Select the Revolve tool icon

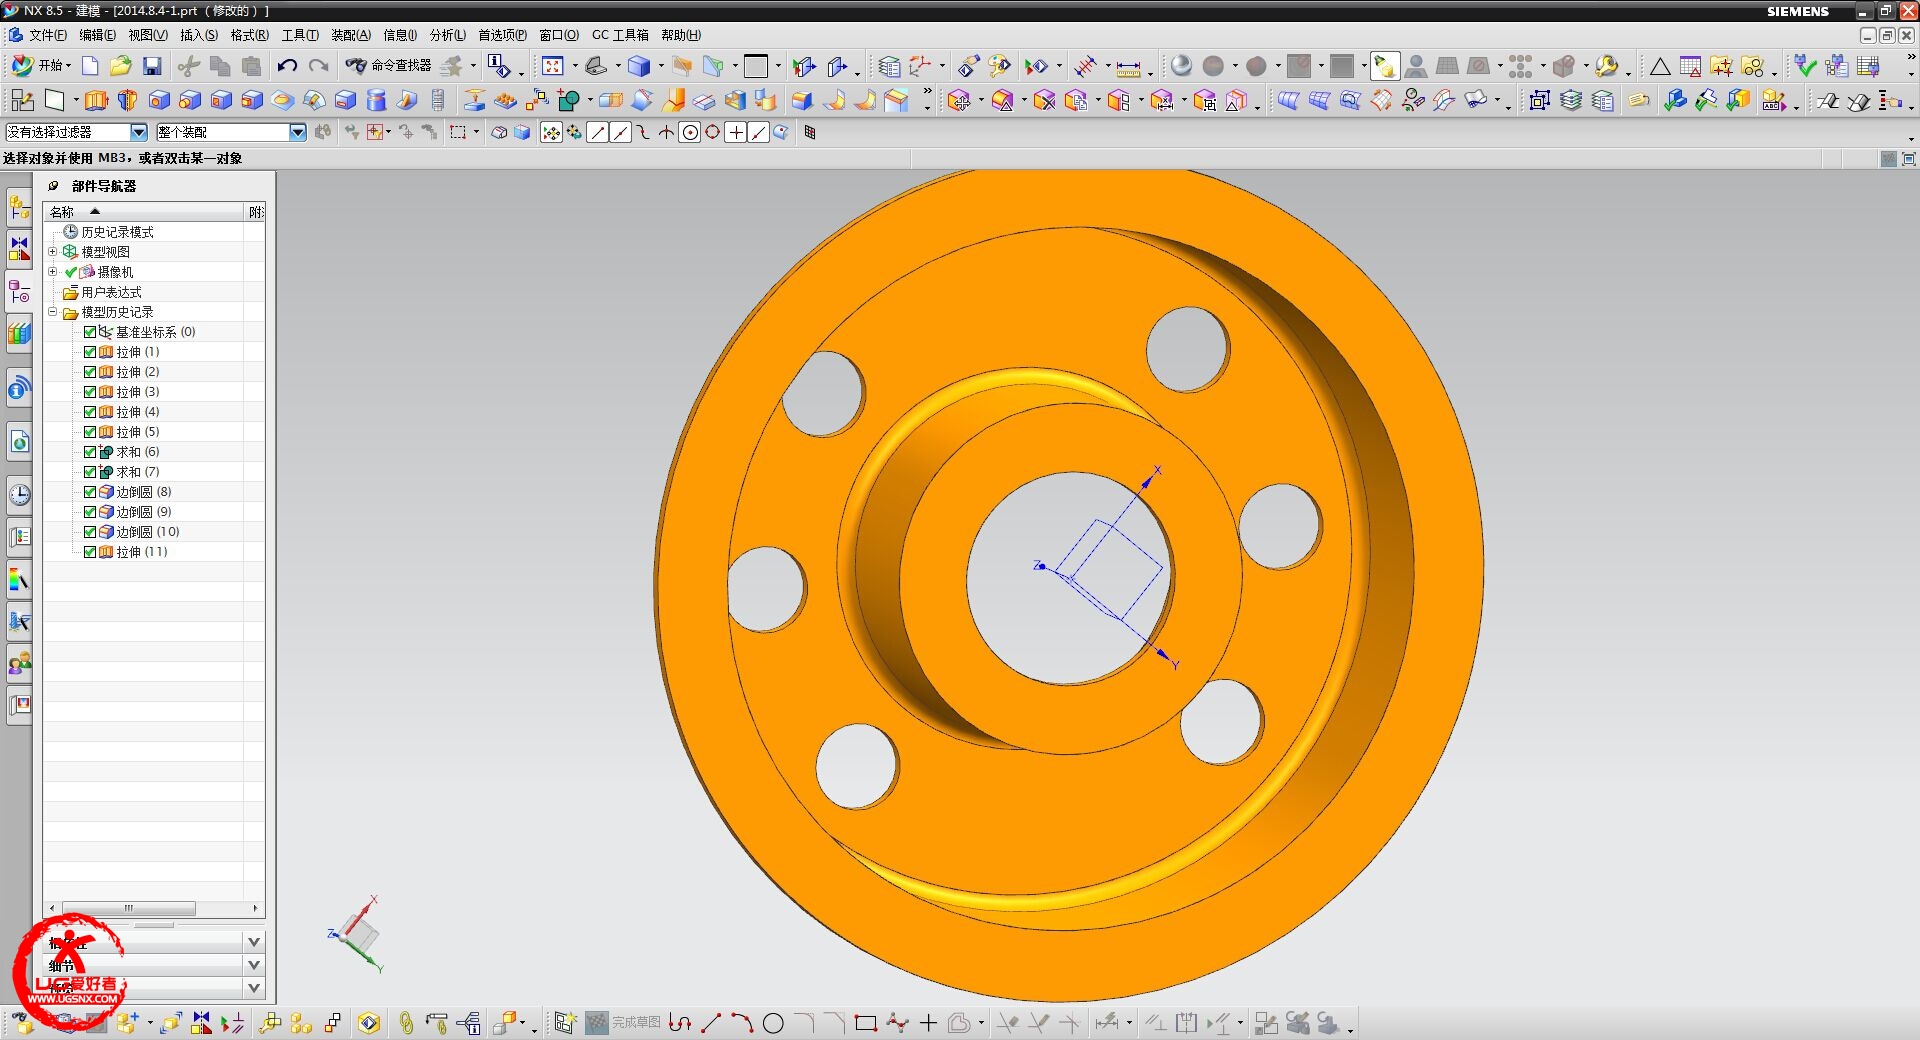(127, 100)
